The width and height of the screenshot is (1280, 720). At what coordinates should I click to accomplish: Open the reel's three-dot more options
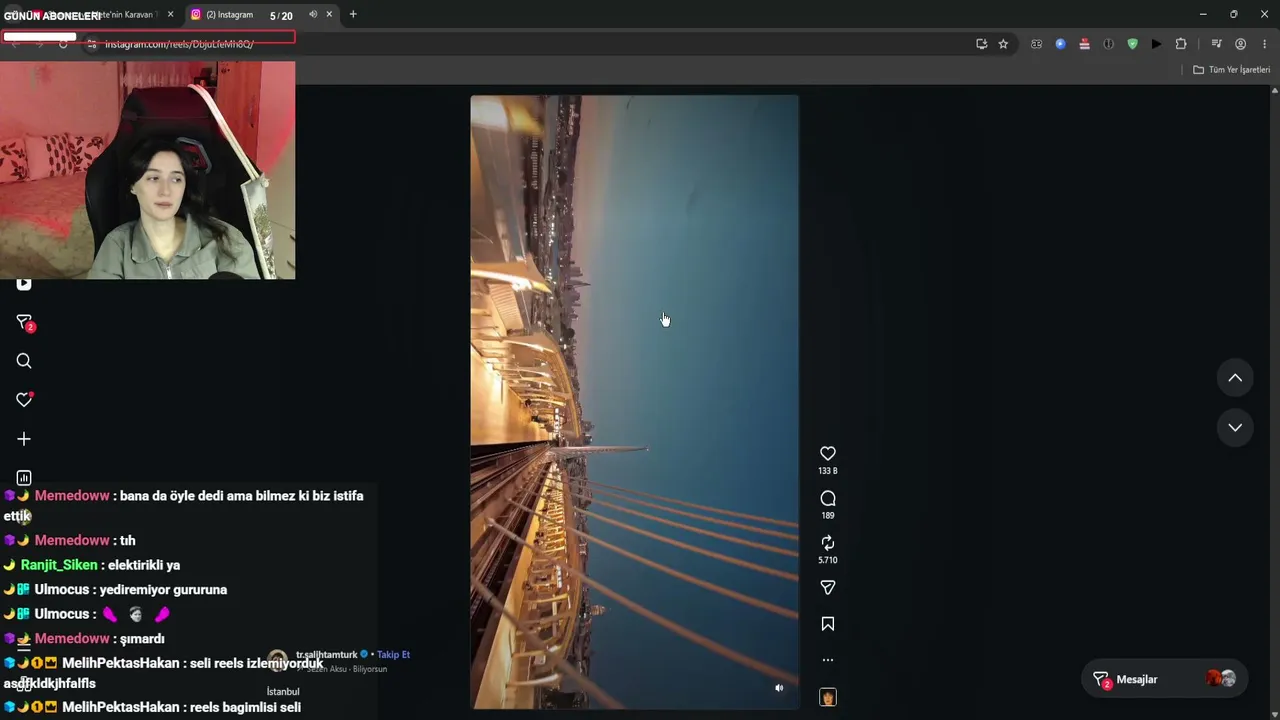[828, 660]
